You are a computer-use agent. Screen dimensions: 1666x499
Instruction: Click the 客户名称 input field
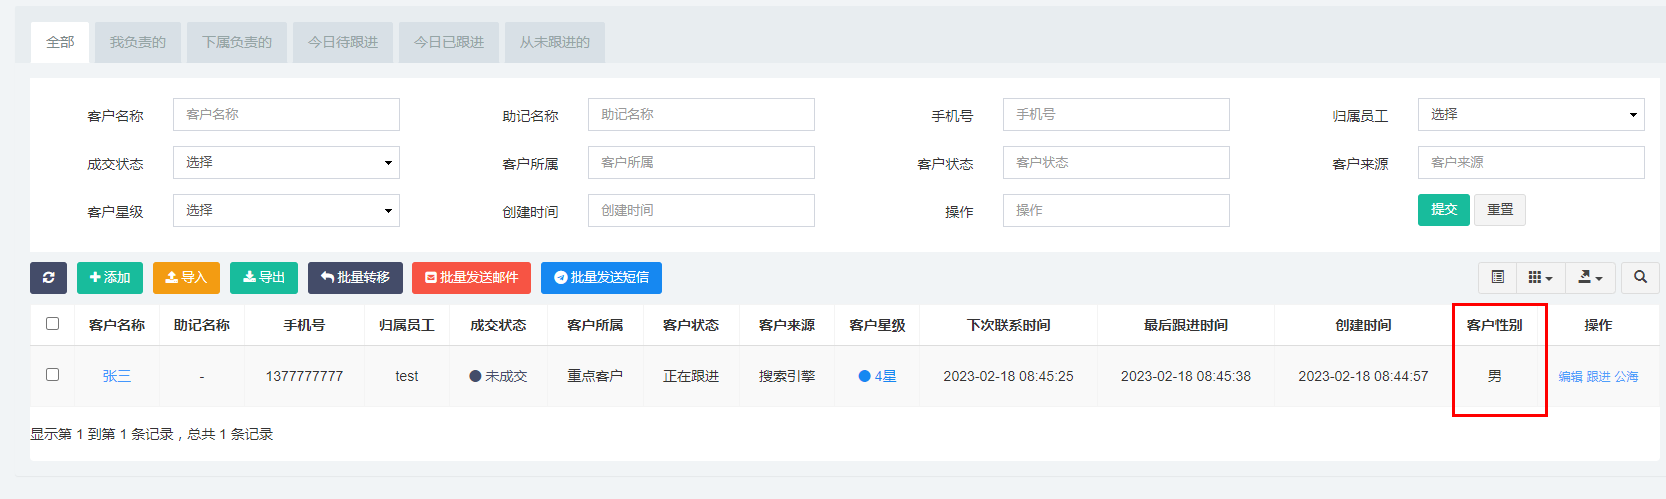pyautogui.click(x=286, y=114)
